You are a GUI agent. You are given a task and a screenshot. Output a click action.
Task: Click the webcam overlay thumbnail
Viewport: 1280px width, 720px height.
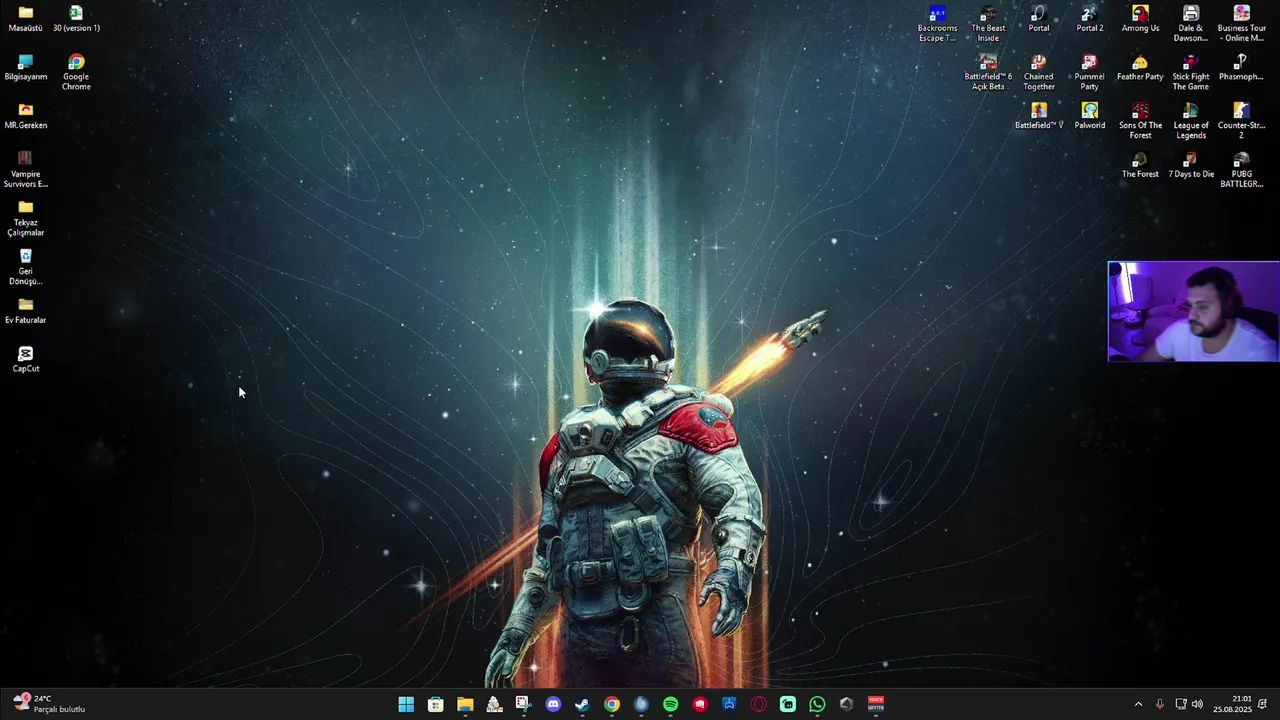tap(1193, 311)
